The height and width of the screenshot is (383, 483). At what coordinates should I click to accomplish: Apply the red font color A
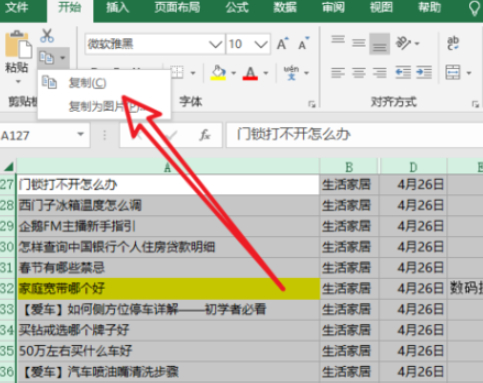(x=250, y=73)
